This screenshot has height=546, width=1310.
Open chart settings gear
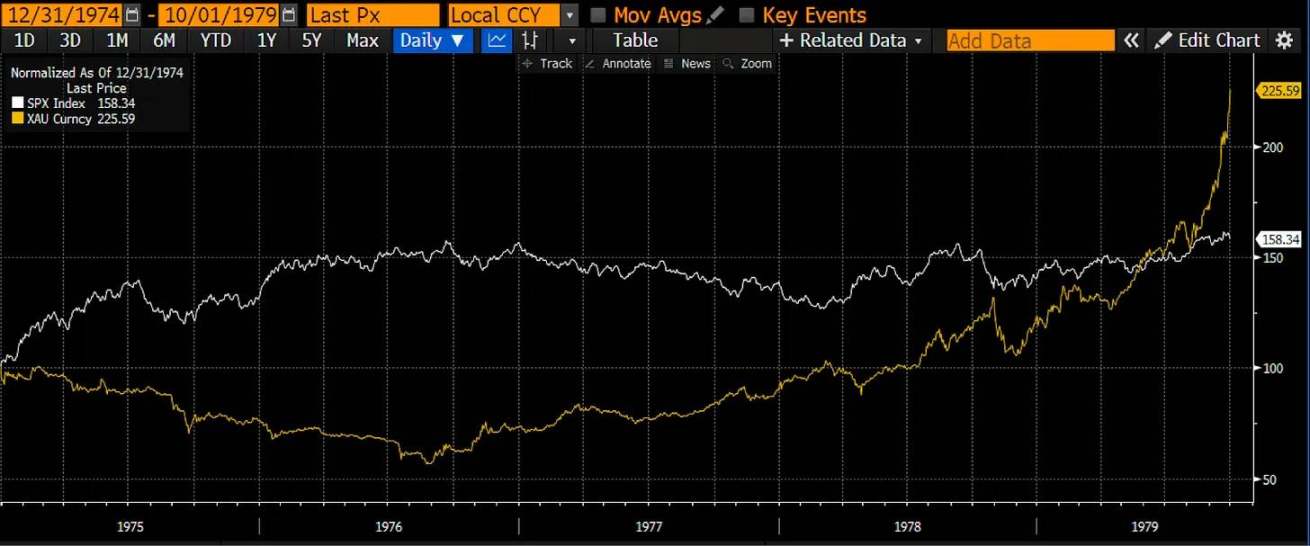tap(1284, 40)
